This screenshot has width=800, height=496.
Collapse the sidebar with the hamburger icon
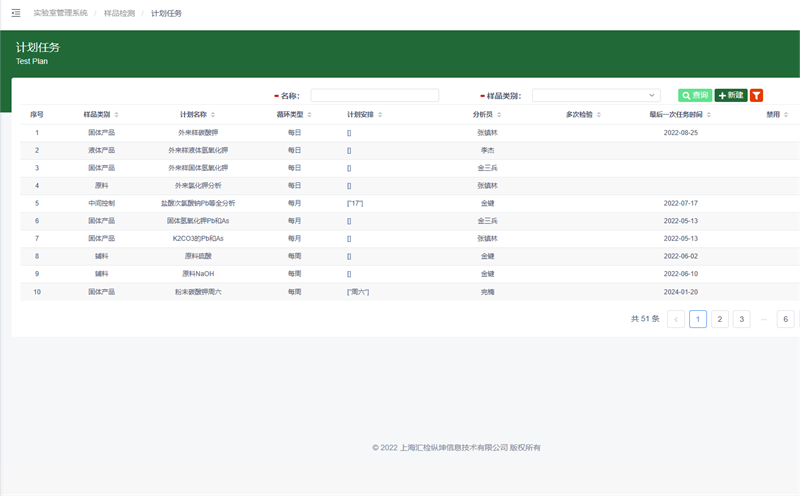point(15,13)
